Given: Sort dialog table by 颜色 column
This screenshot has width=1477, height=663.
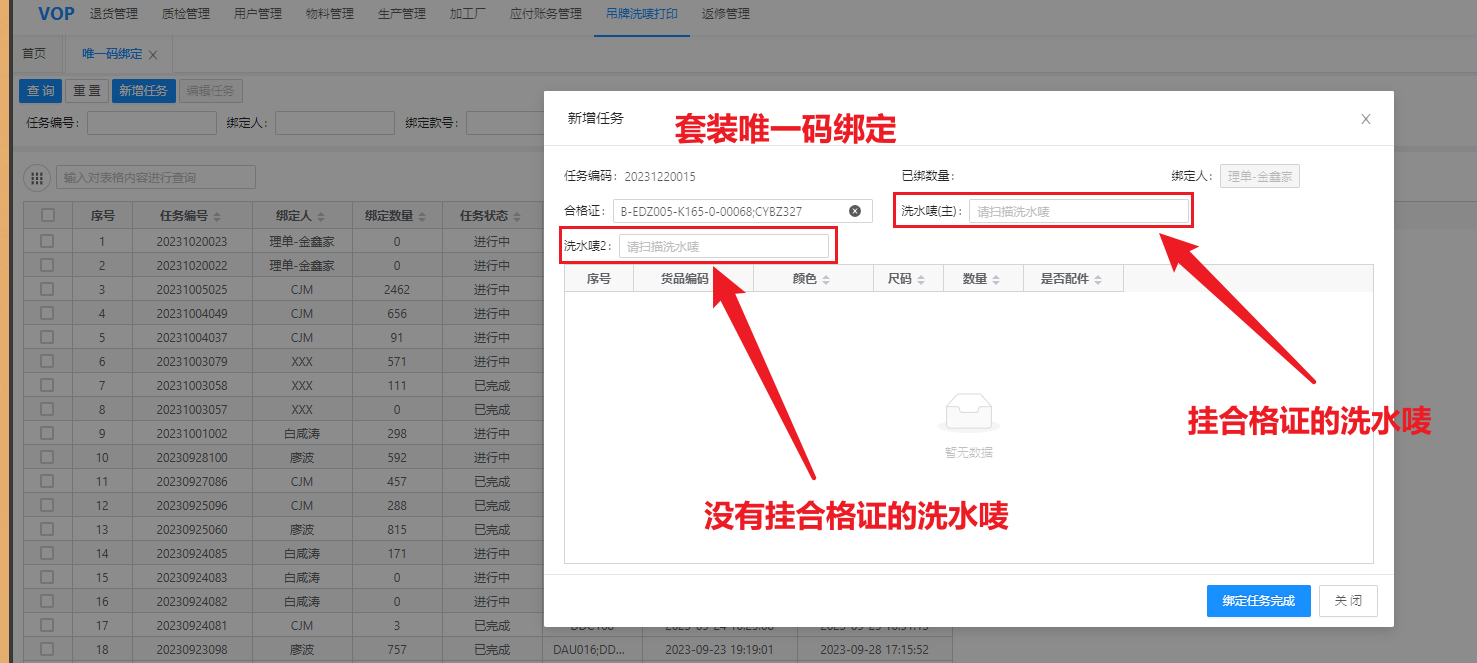Looking at the screenshot, I should 825,280.
